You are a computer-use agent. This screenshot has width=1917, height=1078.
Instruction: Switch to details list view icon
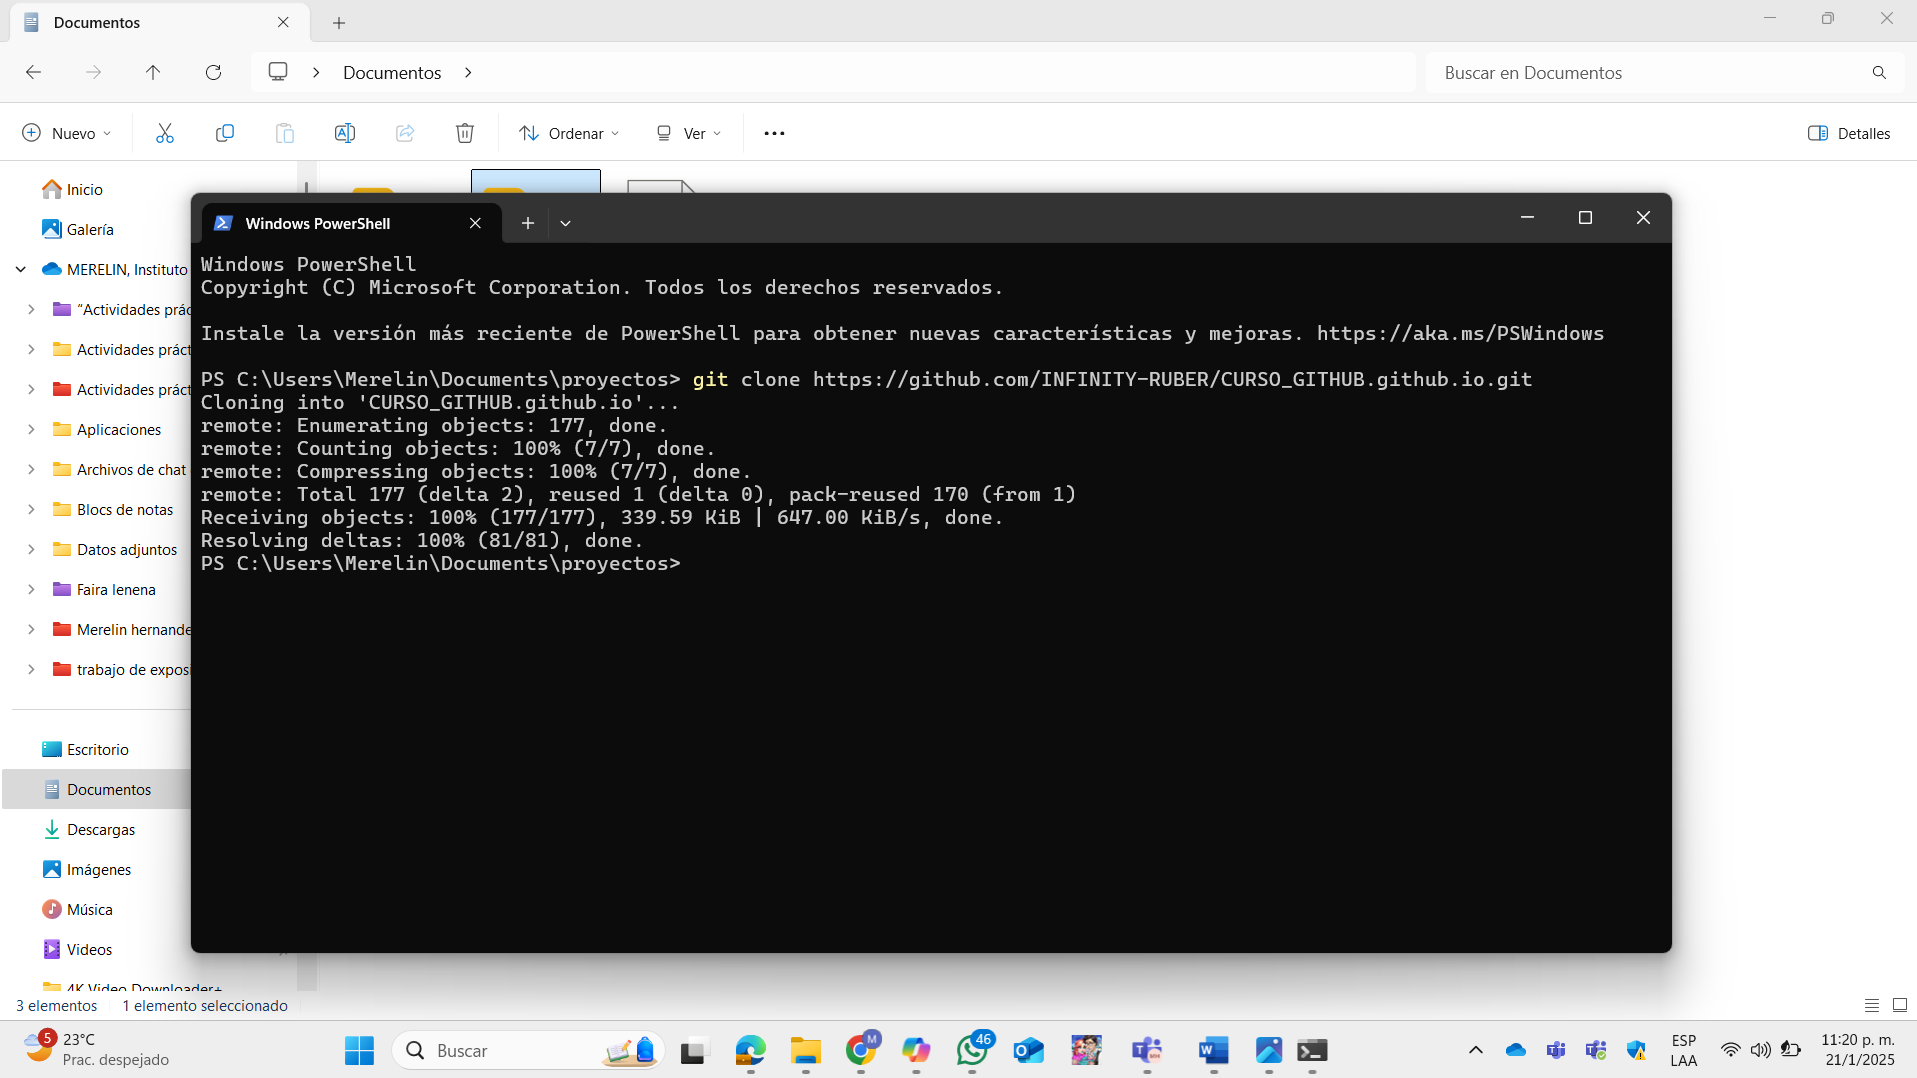[x=1872, y=1005]
